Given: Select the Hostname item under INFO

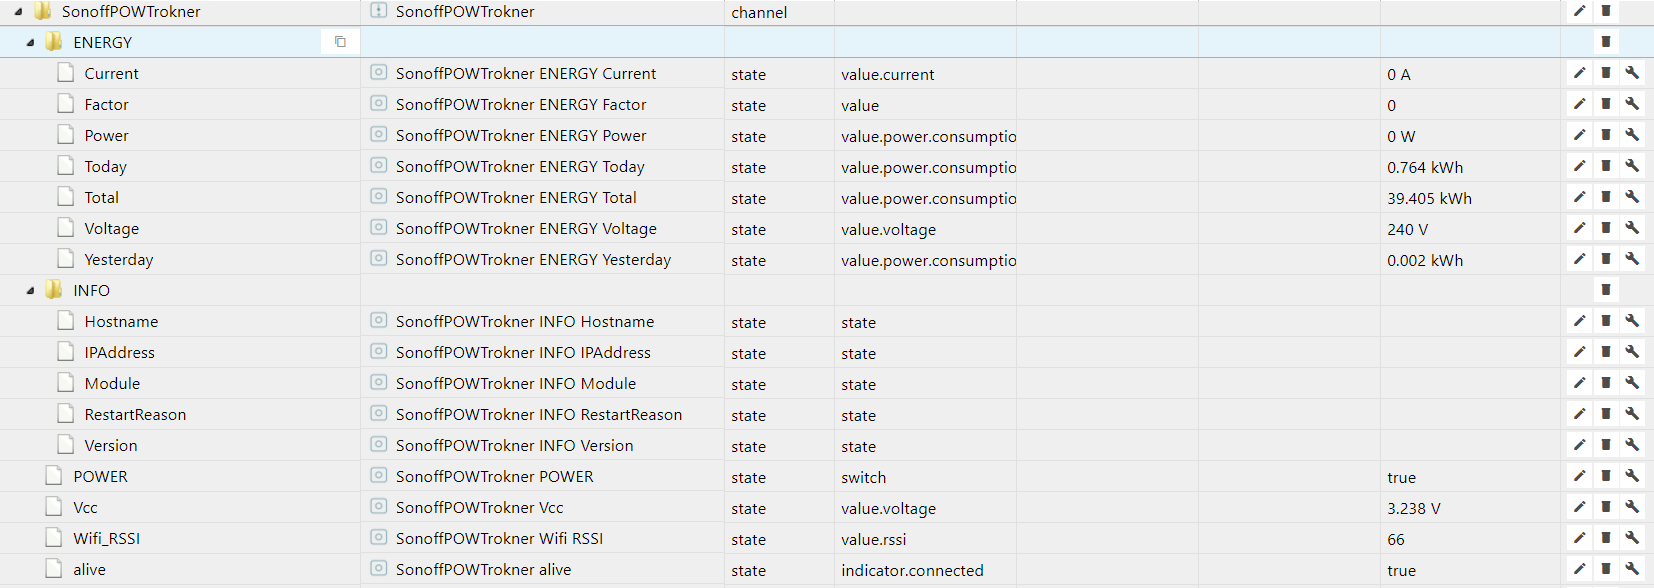Looking at the screenshot, I should (121, 322).
